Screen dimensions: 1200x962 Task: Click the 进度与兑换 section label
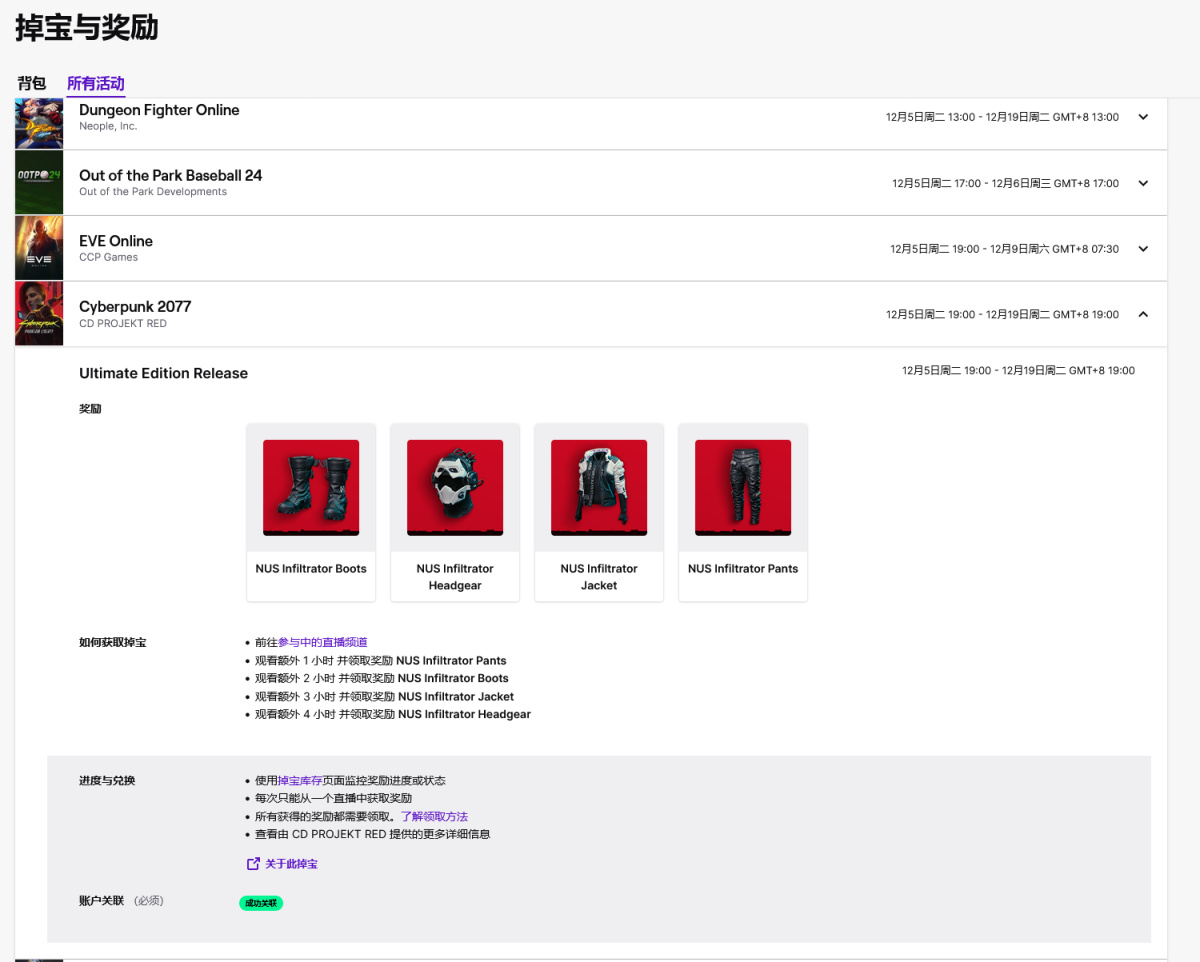pos(107,780)
